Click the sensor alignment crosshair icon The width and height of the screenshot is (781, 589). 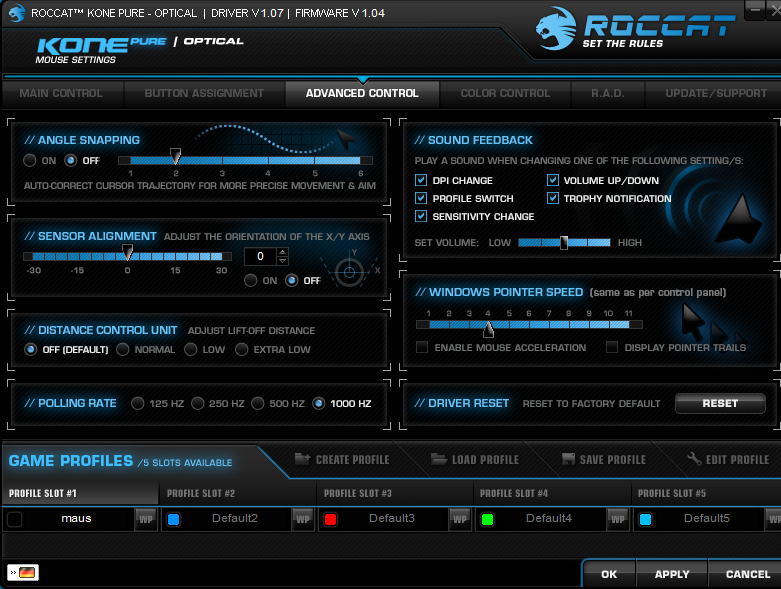(349, 272)
